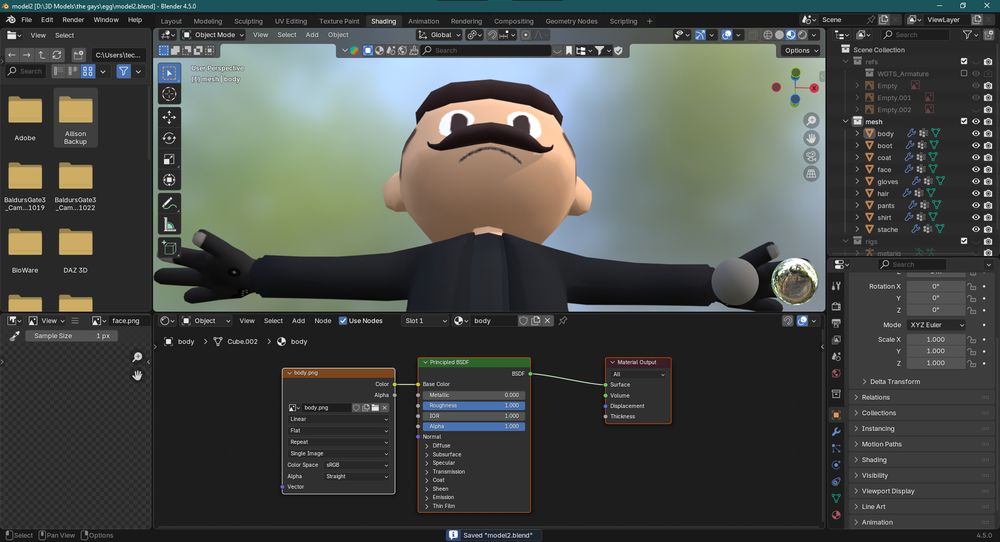Switch to the UV Editing workspace tab

[291, 21]
